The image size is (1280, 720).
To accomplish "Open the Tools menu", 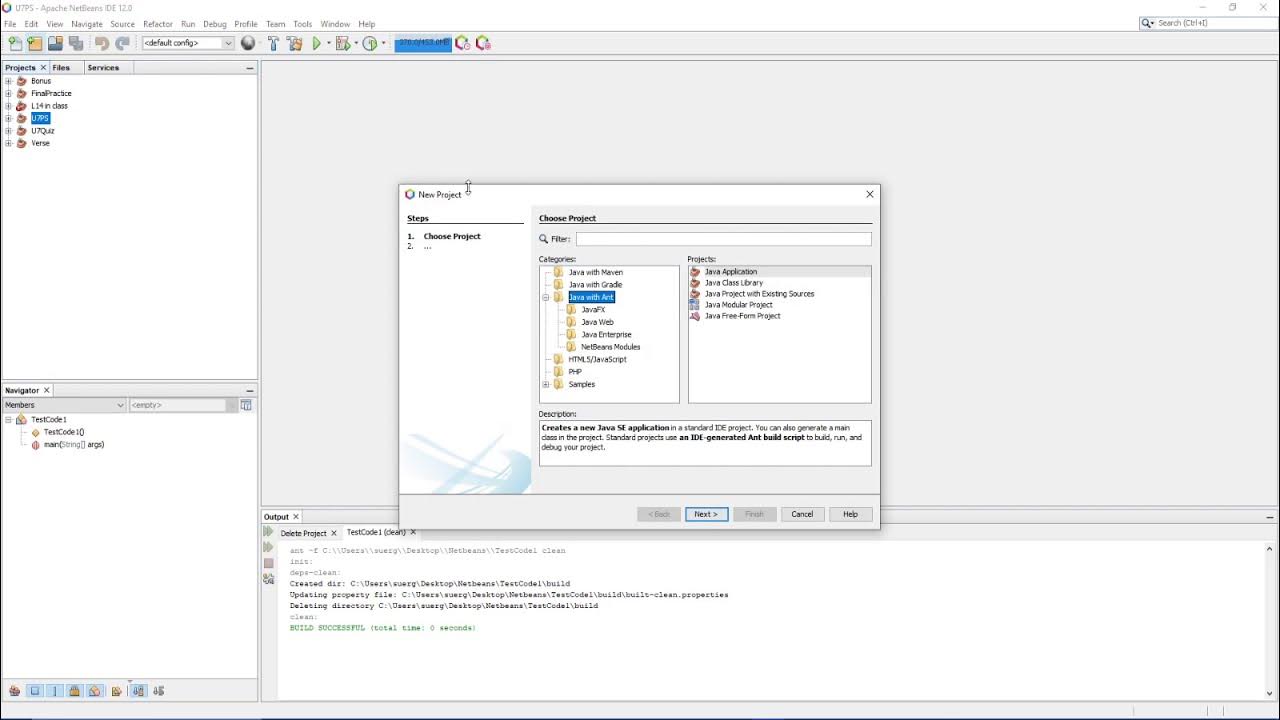I will (x=303, y=24).
